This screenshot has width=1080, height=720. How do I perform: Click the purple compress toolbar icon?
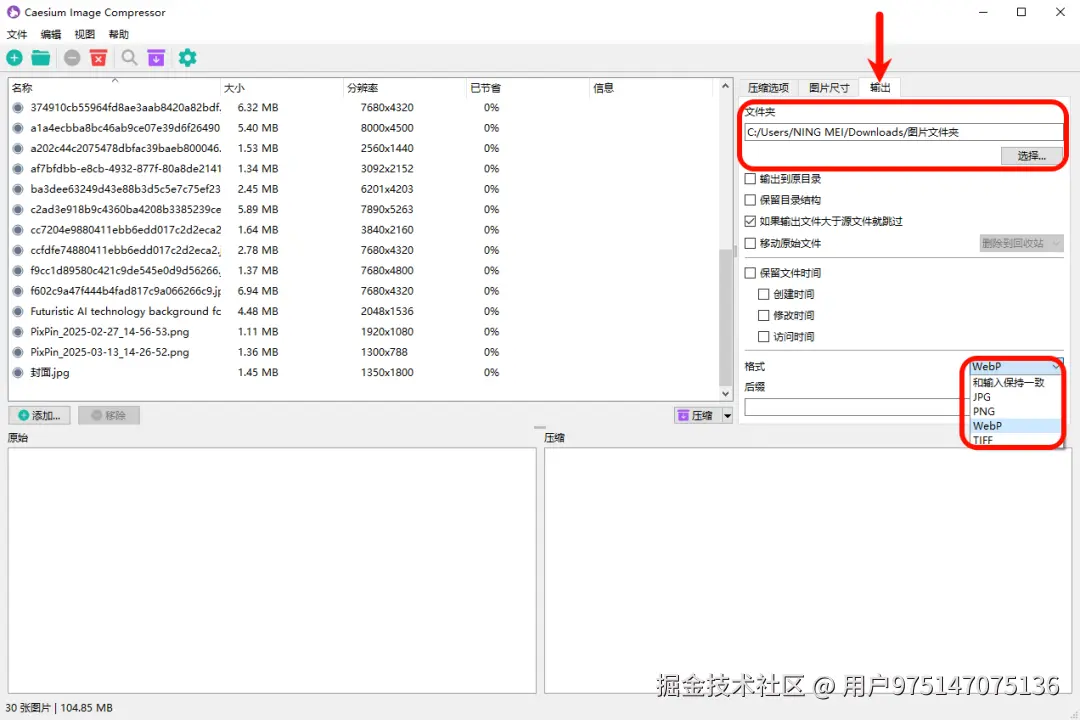tap(156, 58)
